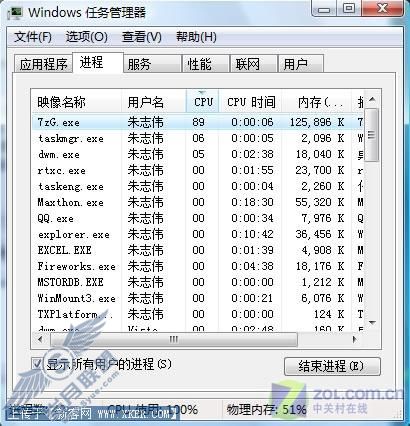This screenshot has height=426, width=410.
Task: Switch to the 性能 tab
Action: [206, 64]
